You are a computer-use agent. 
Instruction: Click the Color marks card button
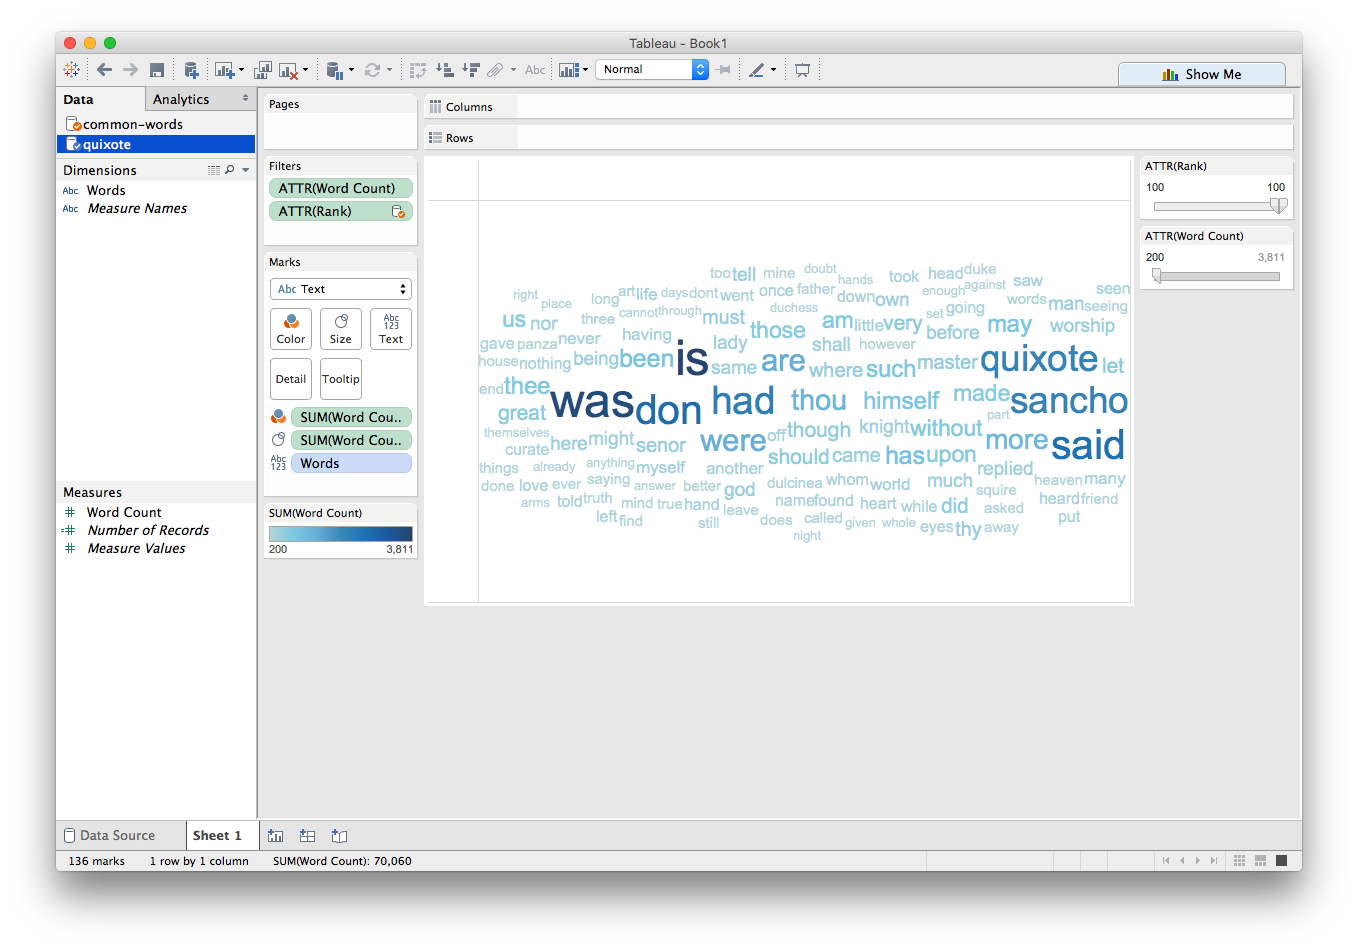click(291, 328)
